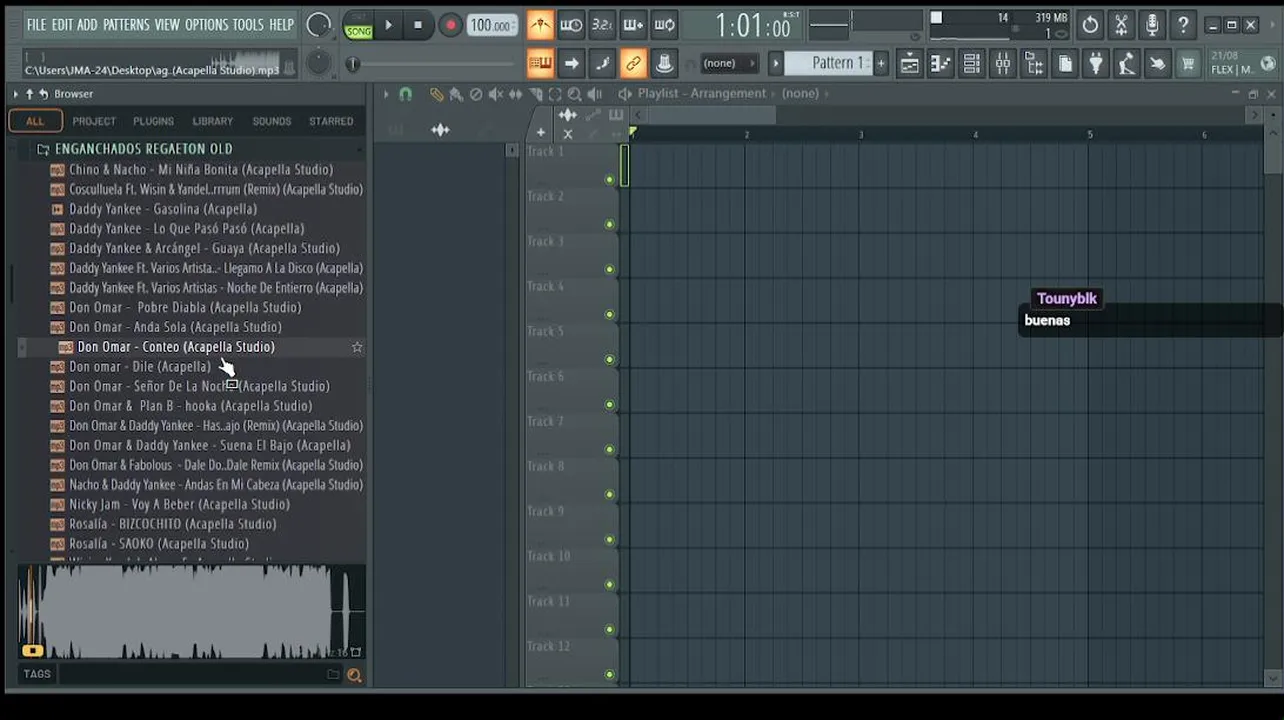1284x720 pixels.
Task: Arm the record button
Action: point(450,25)
